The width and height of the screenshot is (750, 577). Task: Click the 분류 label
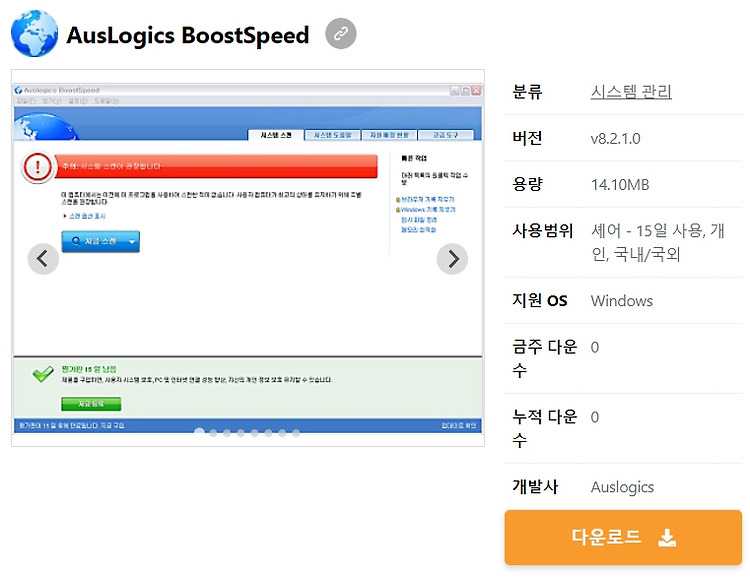[x=527, y=91]
